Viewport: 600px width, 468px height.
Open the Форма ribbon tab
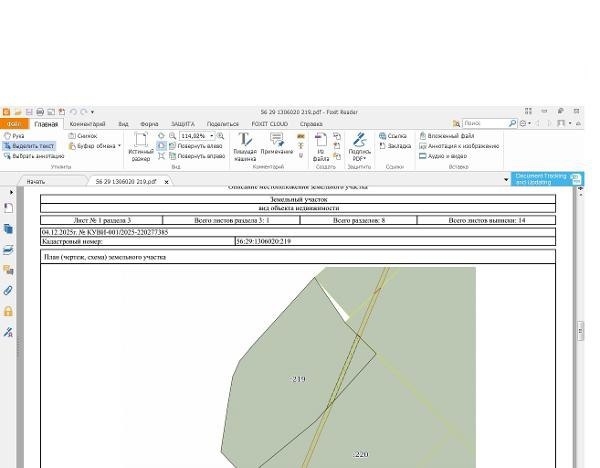[x=149, y=124]
